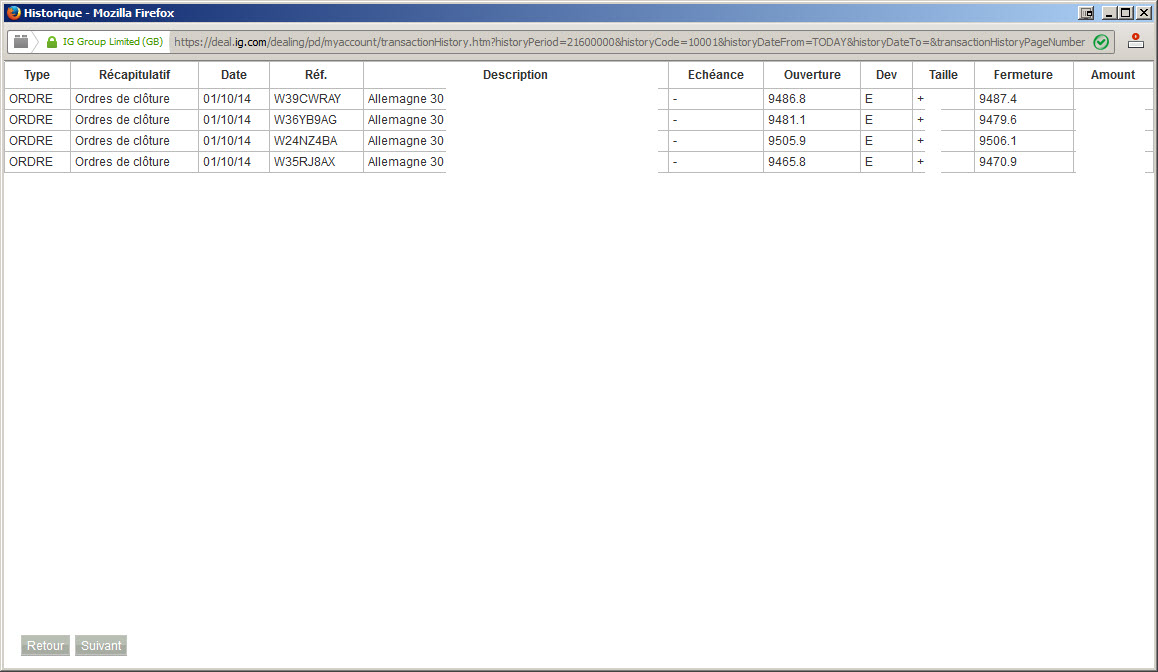The height and width of the screenshot is (672, 1158).
Task: Click ORDRE in the W24NZ4BA row
Action: (31, 140)
